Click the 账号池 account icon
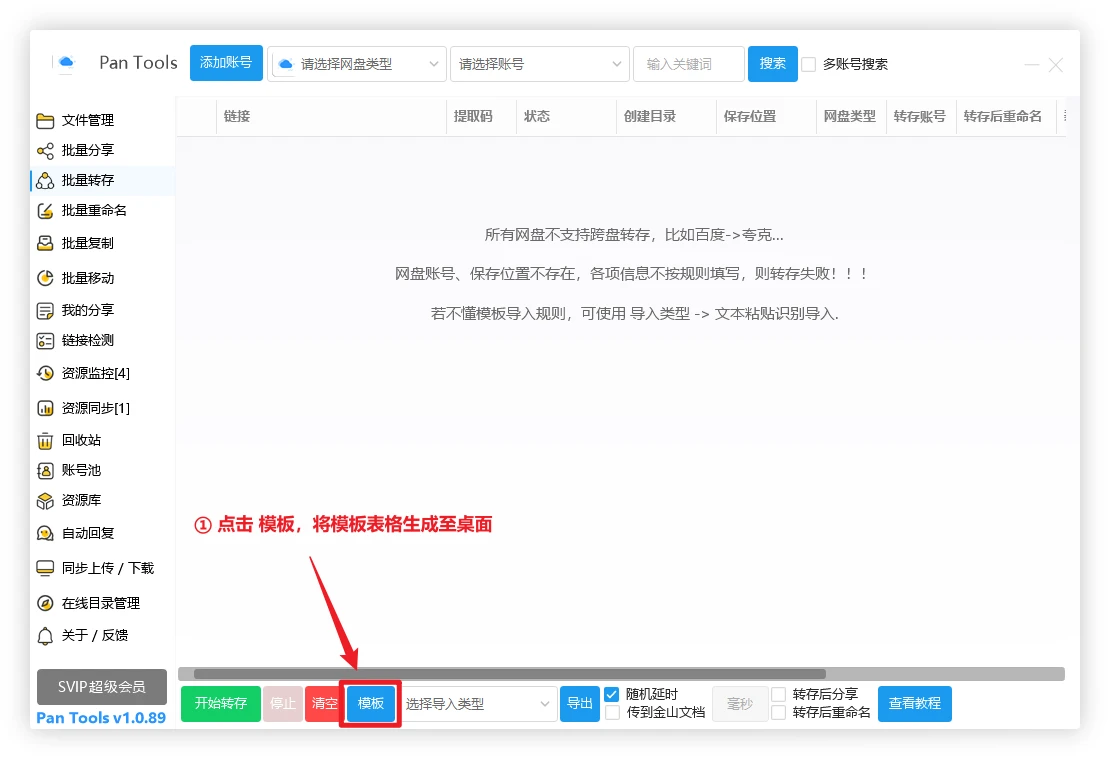Screen dimensions: 1110x759 coord(45,471)
